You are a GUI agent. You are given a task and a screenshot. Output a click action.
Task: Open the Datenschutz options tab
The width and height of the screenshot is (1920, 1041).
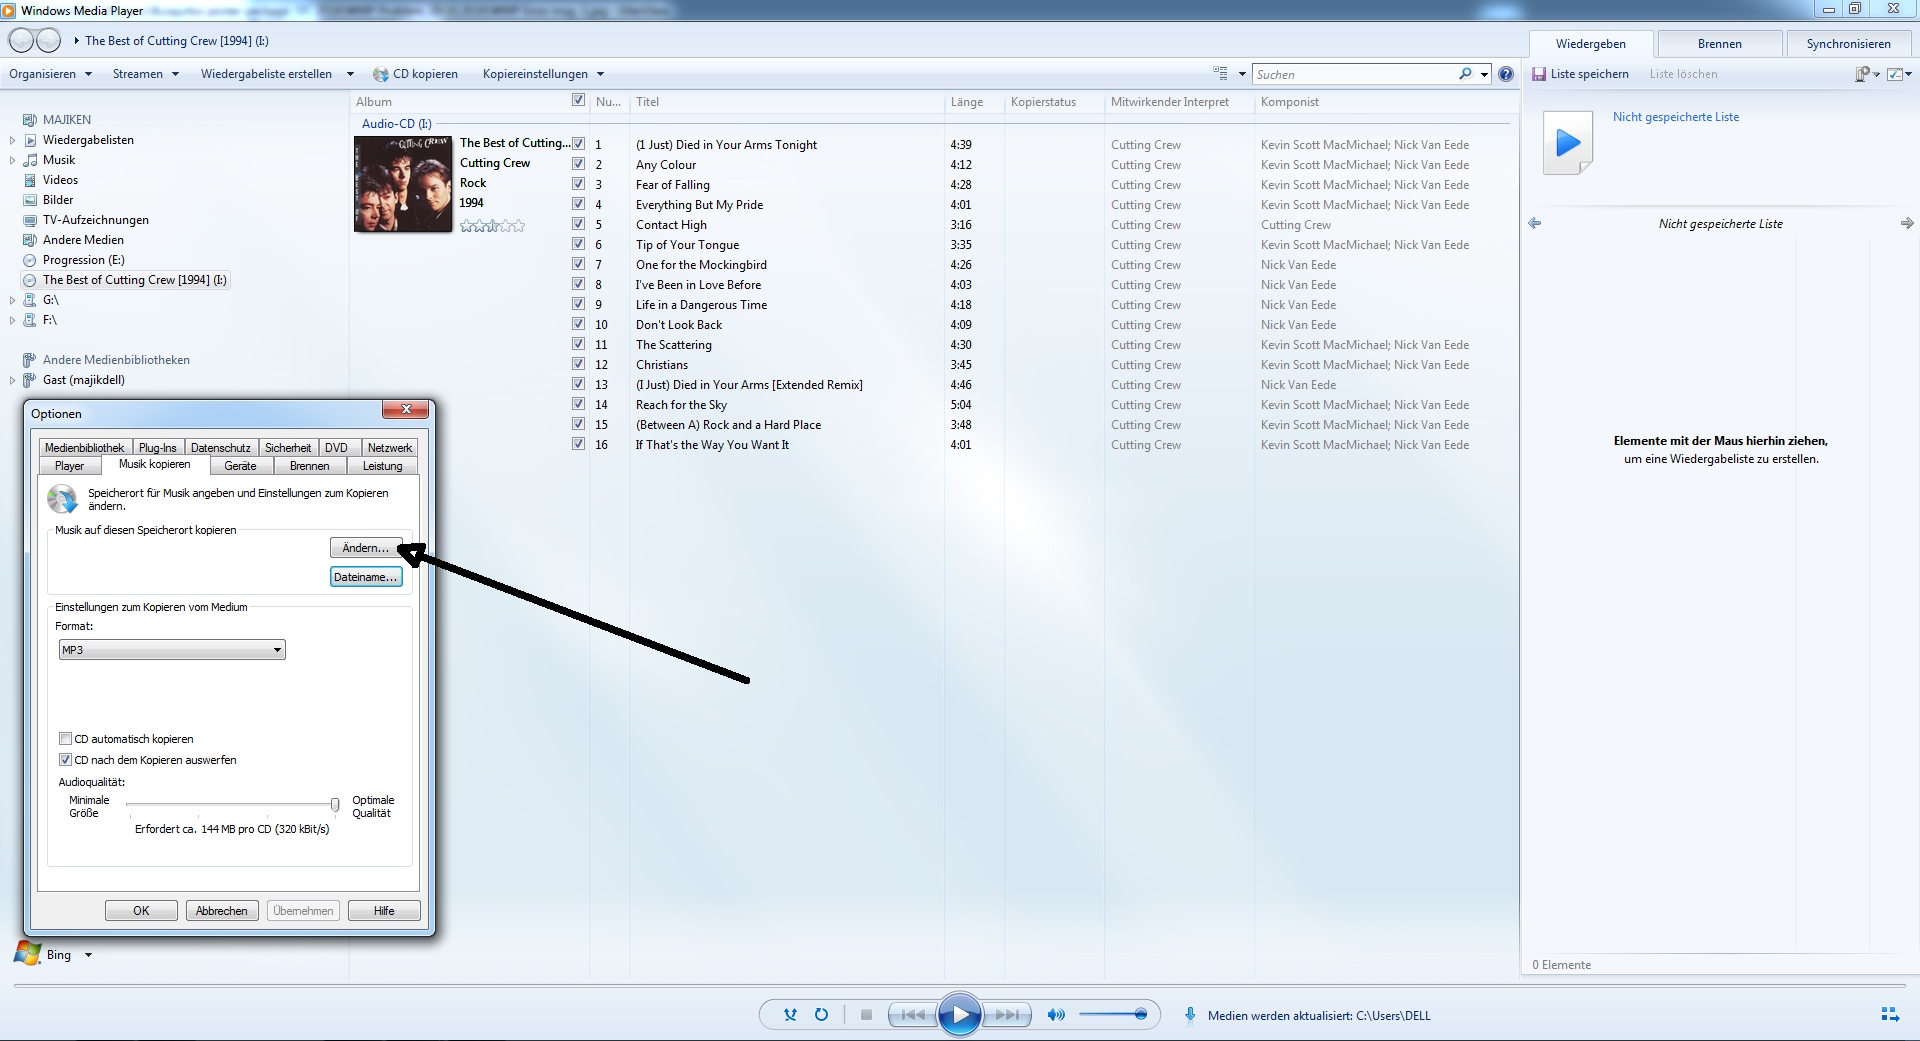point(221,448)
